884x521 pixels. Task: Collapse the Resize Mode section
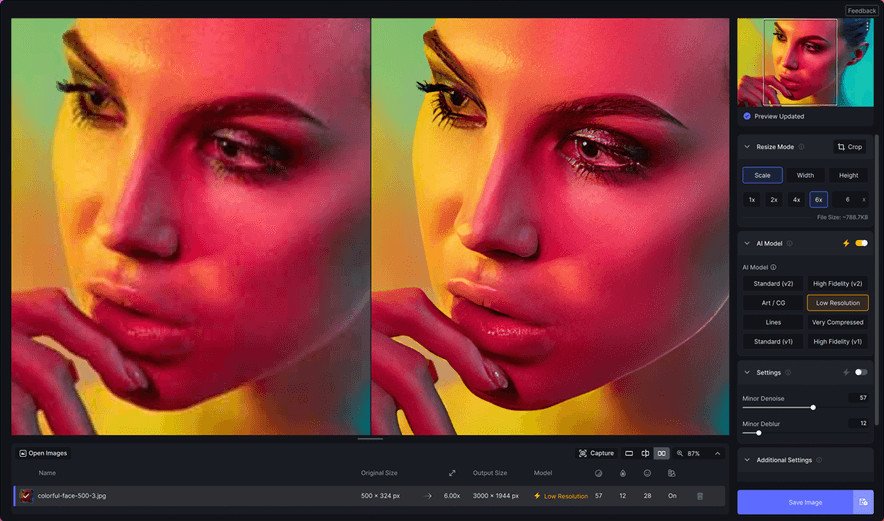(x=747, y=147)
